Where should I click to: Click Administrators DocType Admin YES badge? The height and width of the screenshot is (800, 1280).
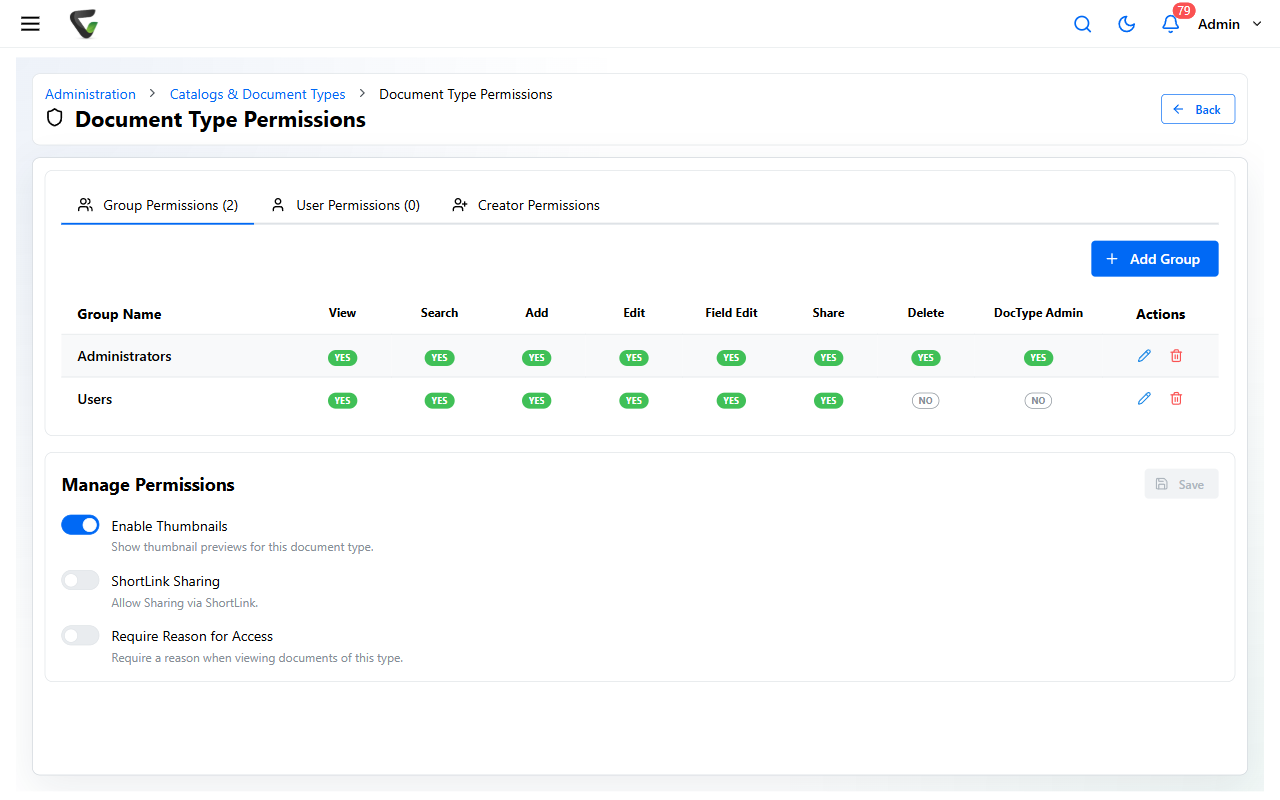(x=1038, y=357)
